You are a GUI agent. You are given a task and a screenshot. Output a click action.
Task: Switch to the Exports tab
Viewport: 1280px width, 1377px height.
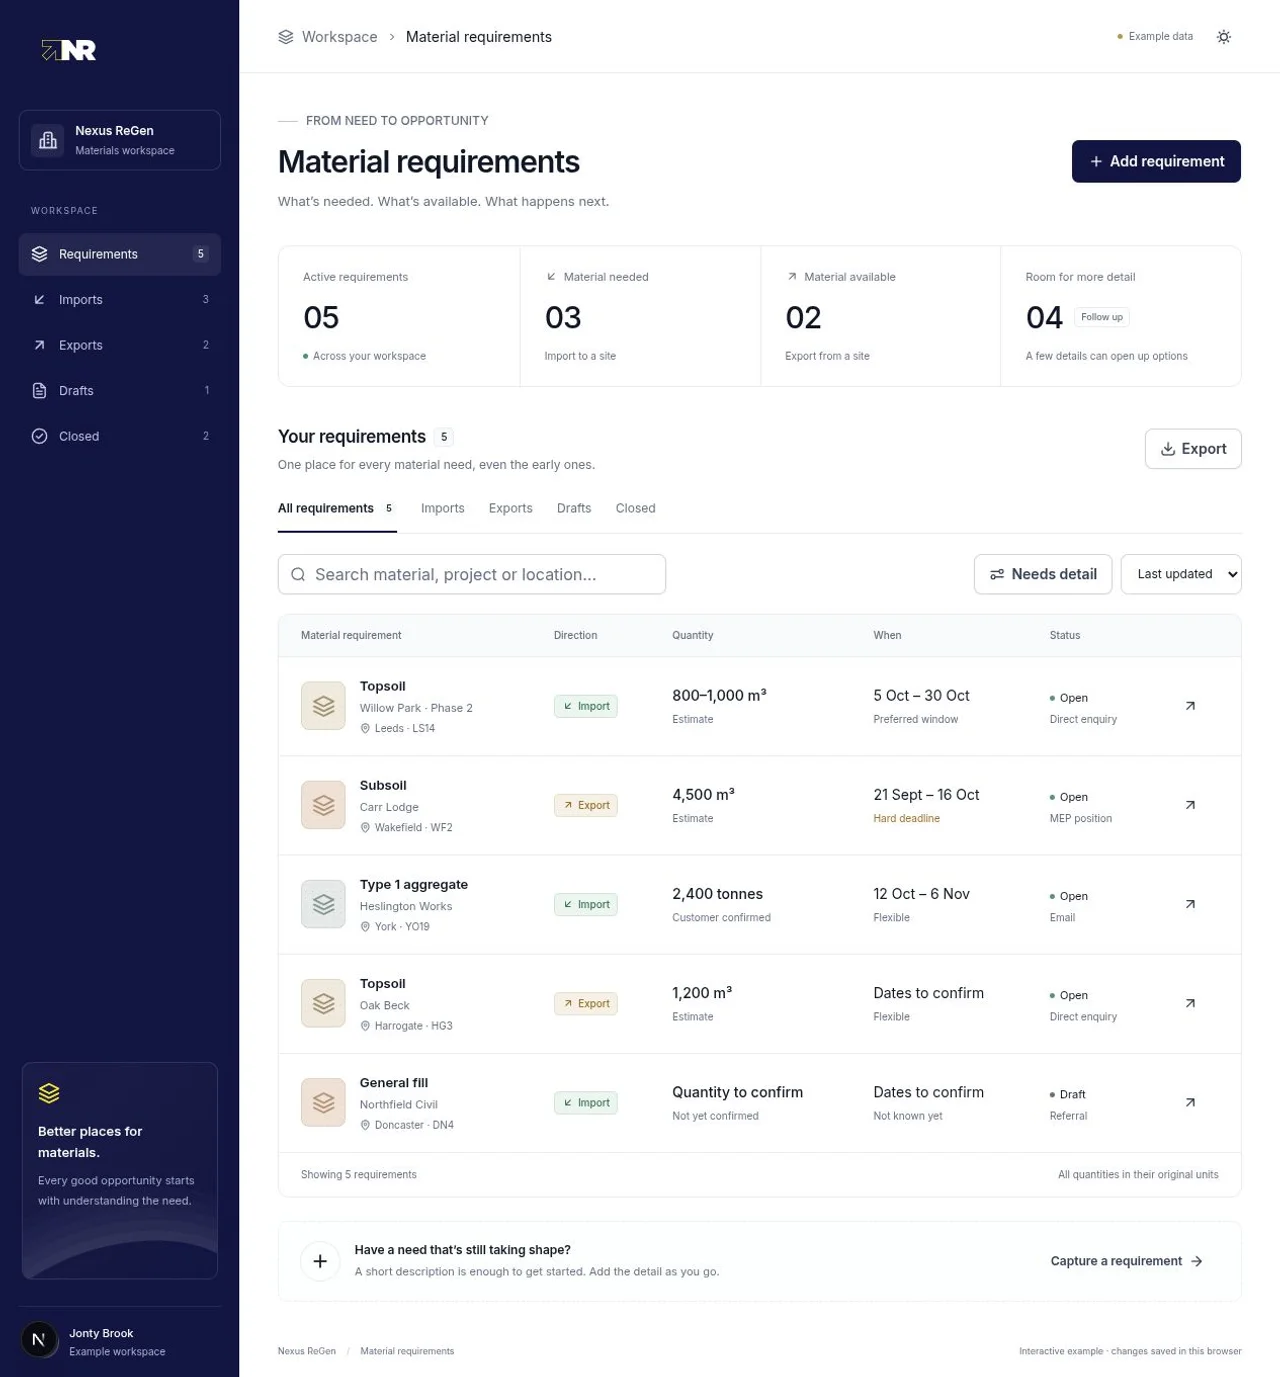(511, 509)
